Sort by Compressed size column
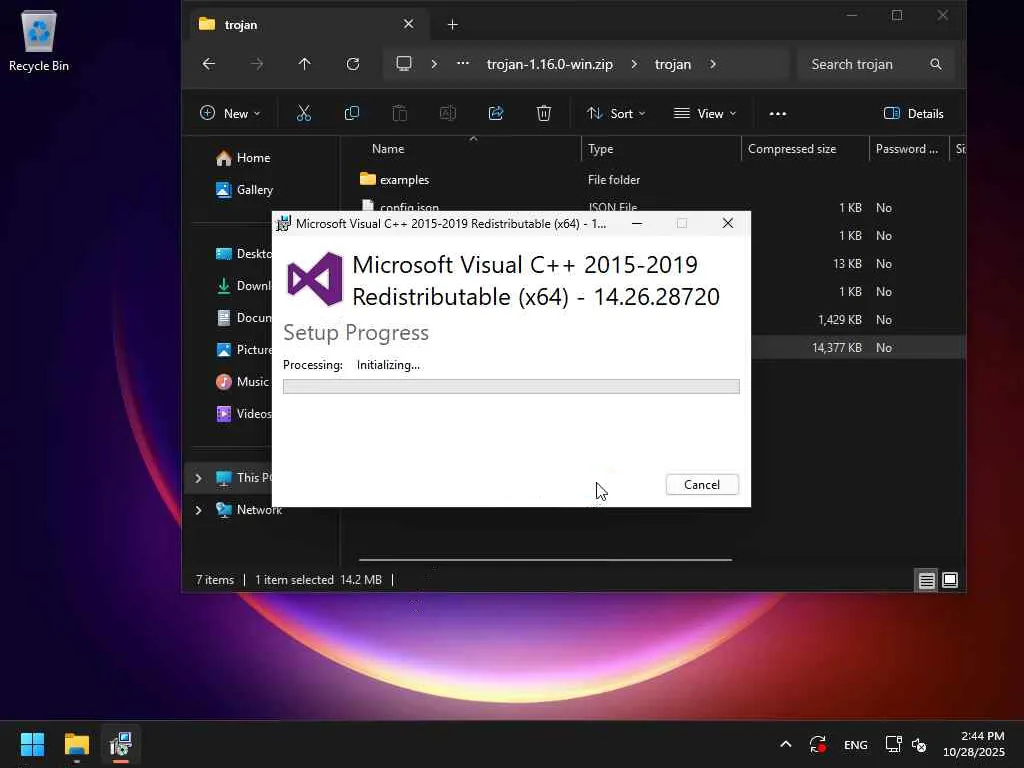Screen dimensions: 1024x768 805,149
